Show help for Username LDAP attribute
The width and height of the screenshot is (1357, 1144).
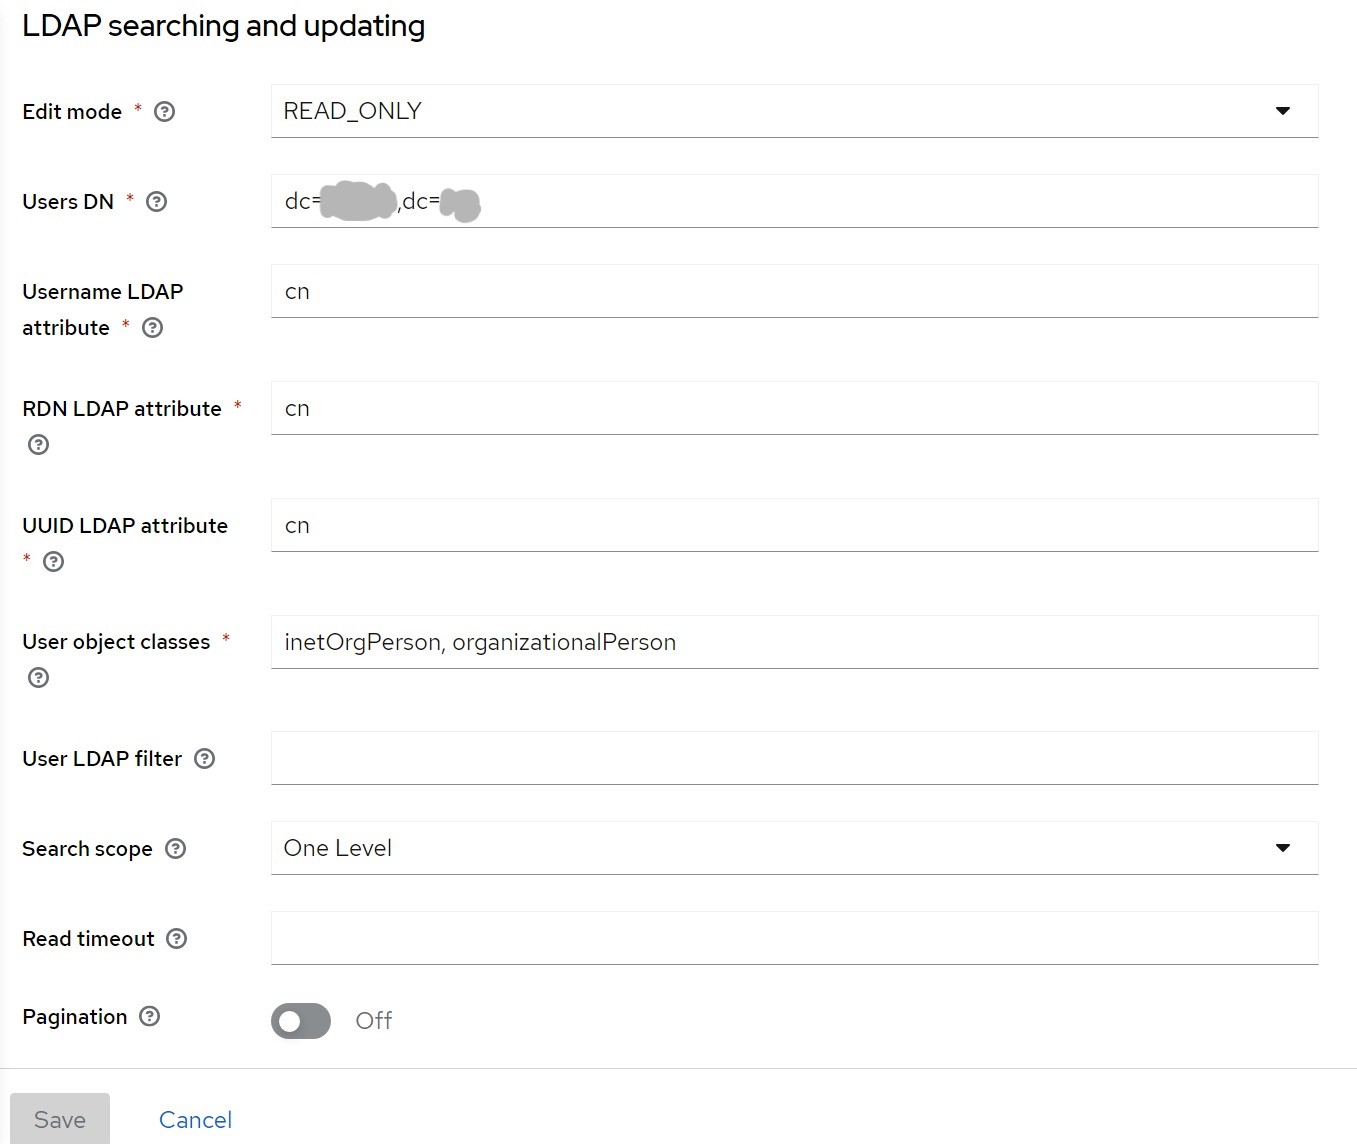tap(153, 328)
